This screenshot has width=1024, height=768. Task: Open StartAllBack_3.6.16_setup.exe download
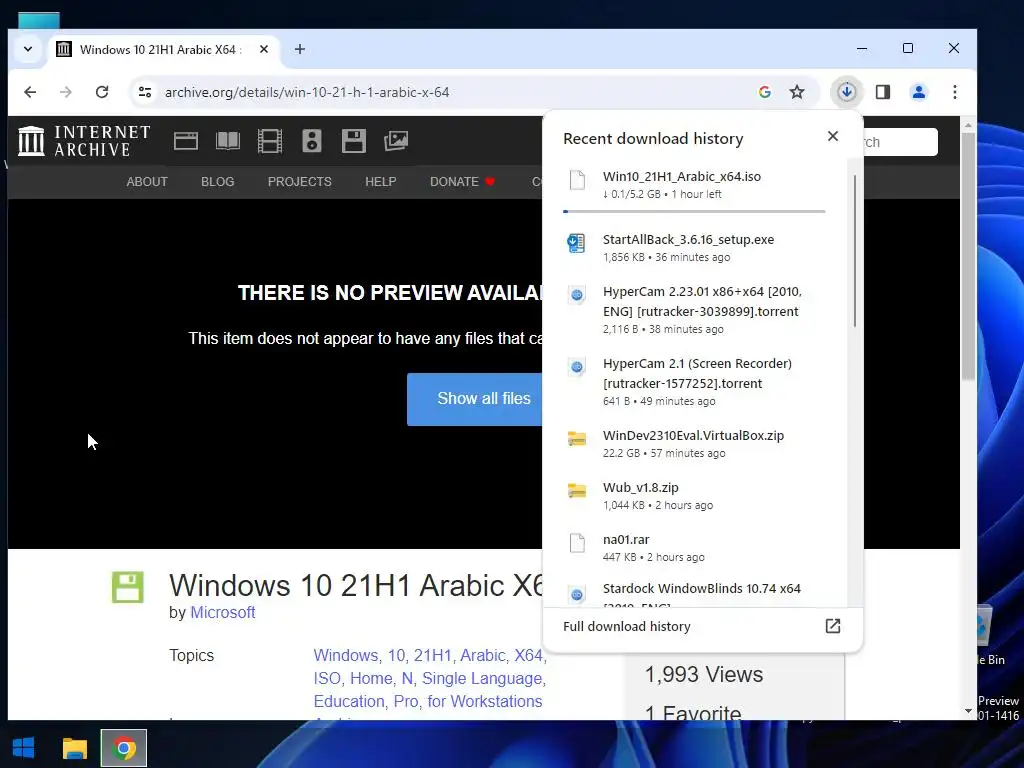tap(694, 248)
